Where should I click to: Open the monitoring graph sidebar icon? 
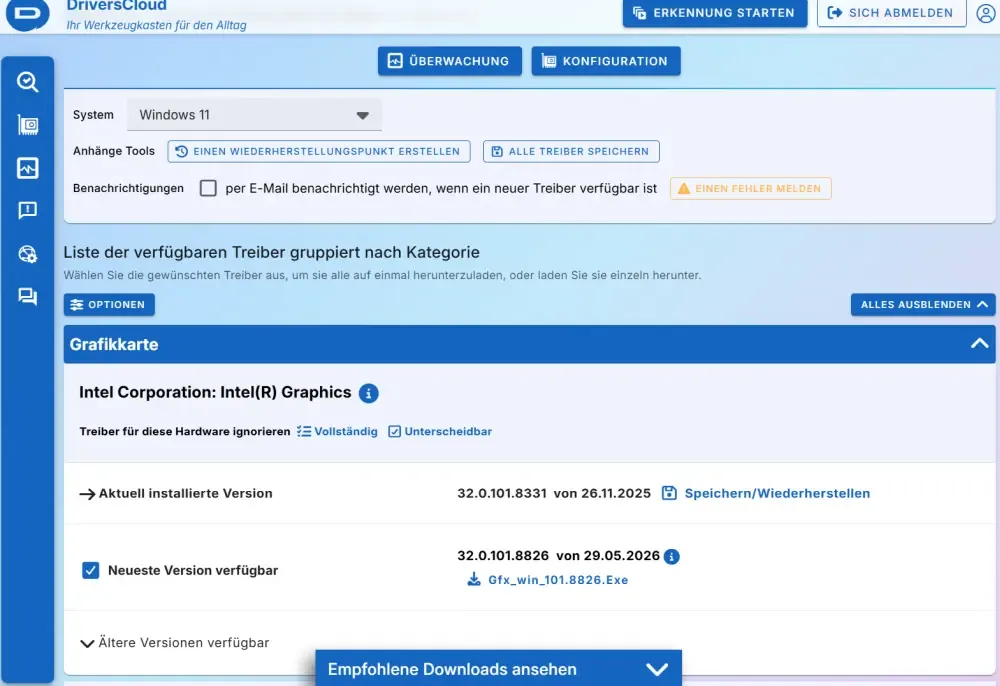click(27, 168)
